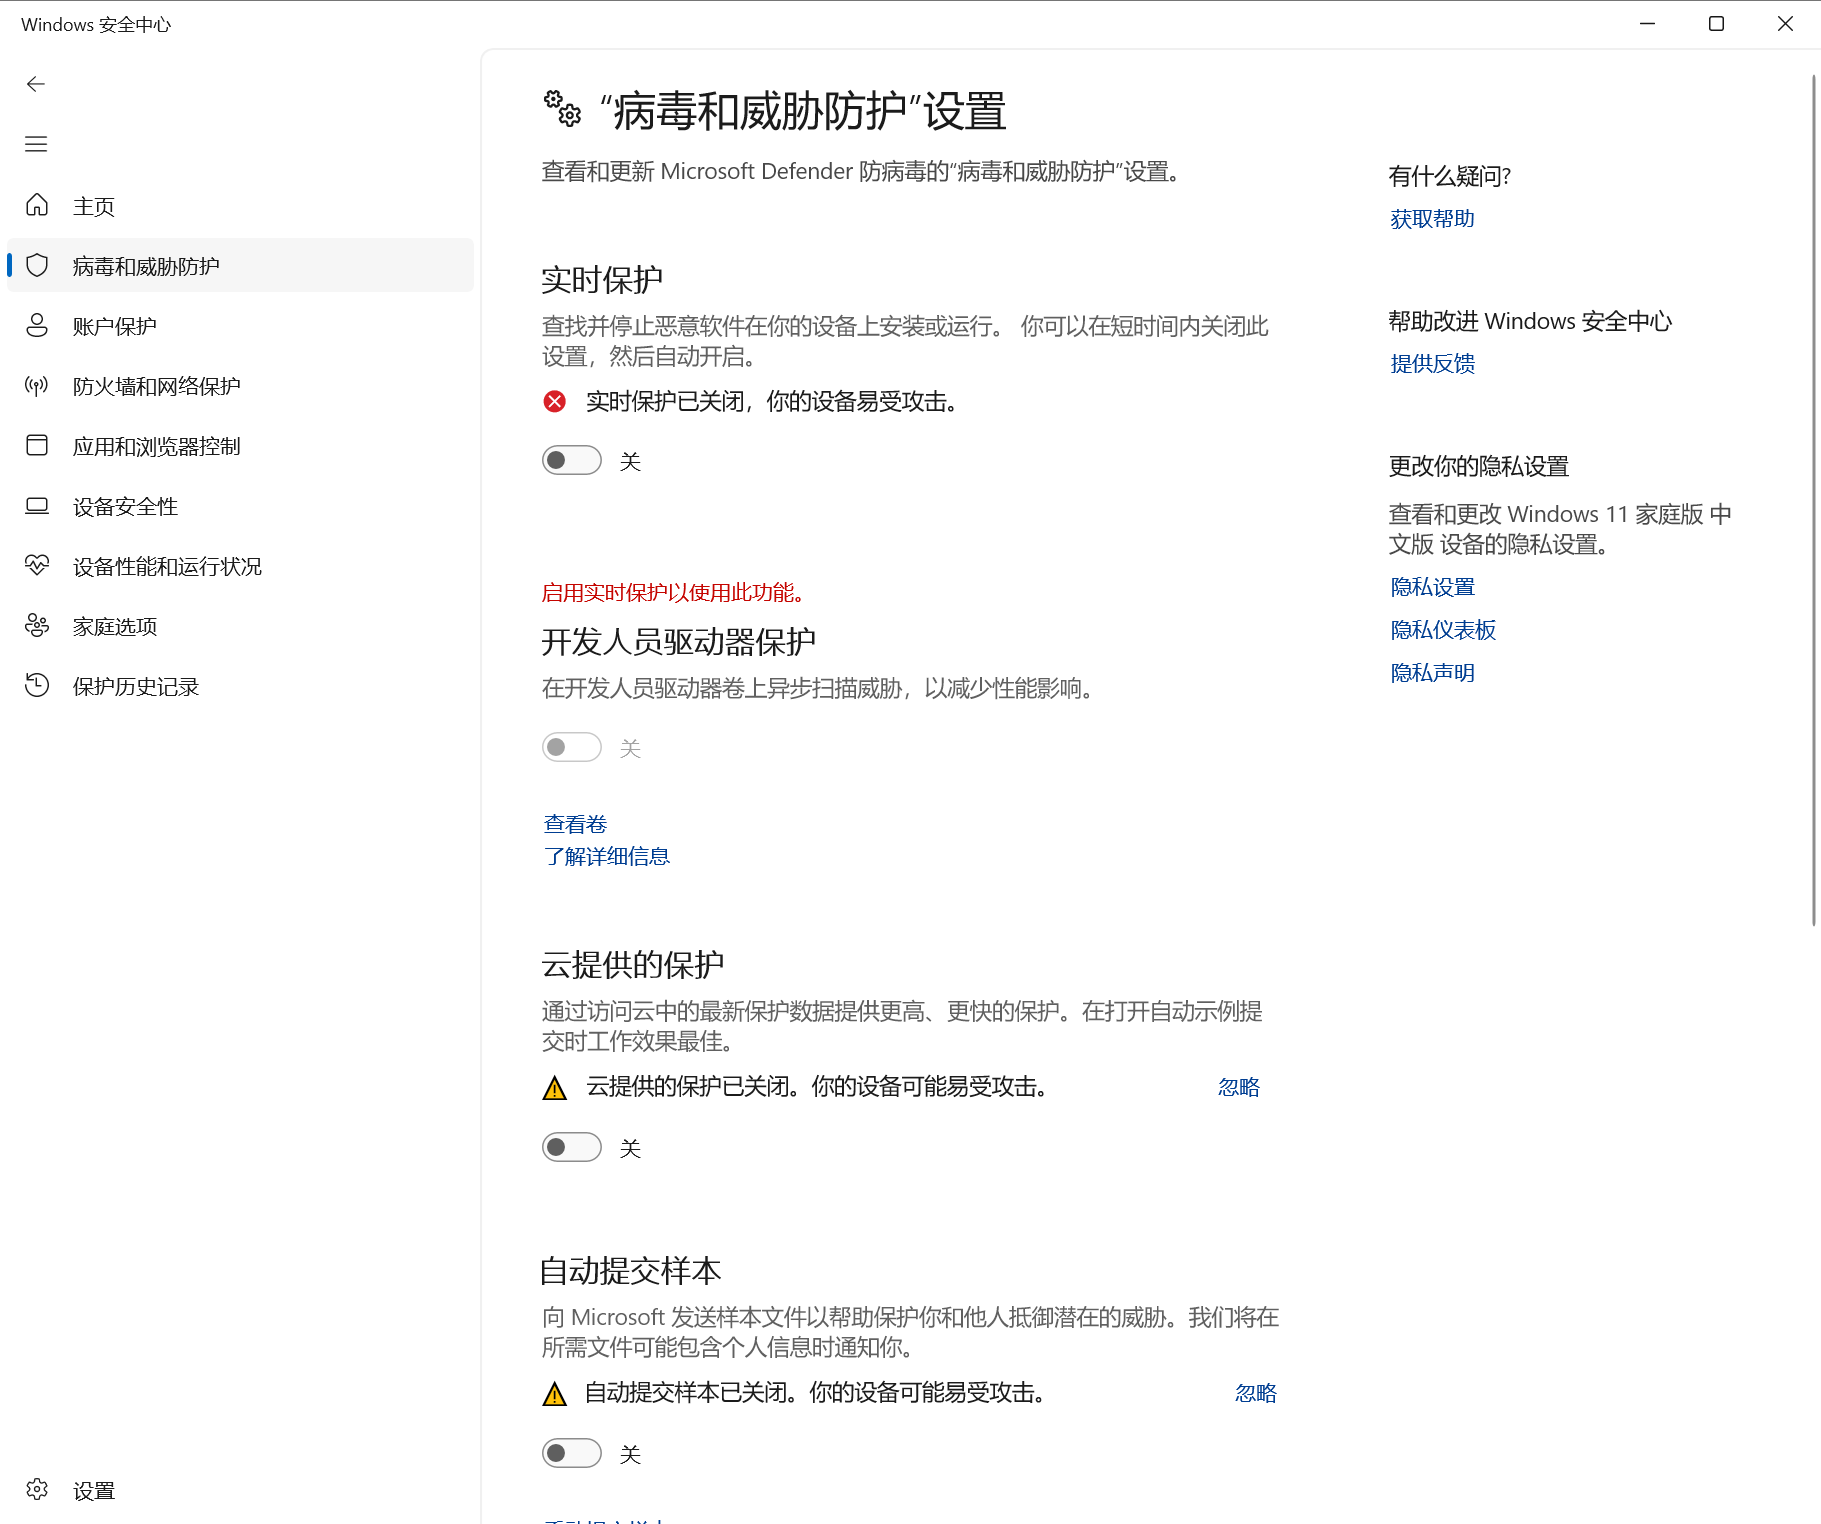Select 病毒和威胁防护 in the sidebar

240,265
